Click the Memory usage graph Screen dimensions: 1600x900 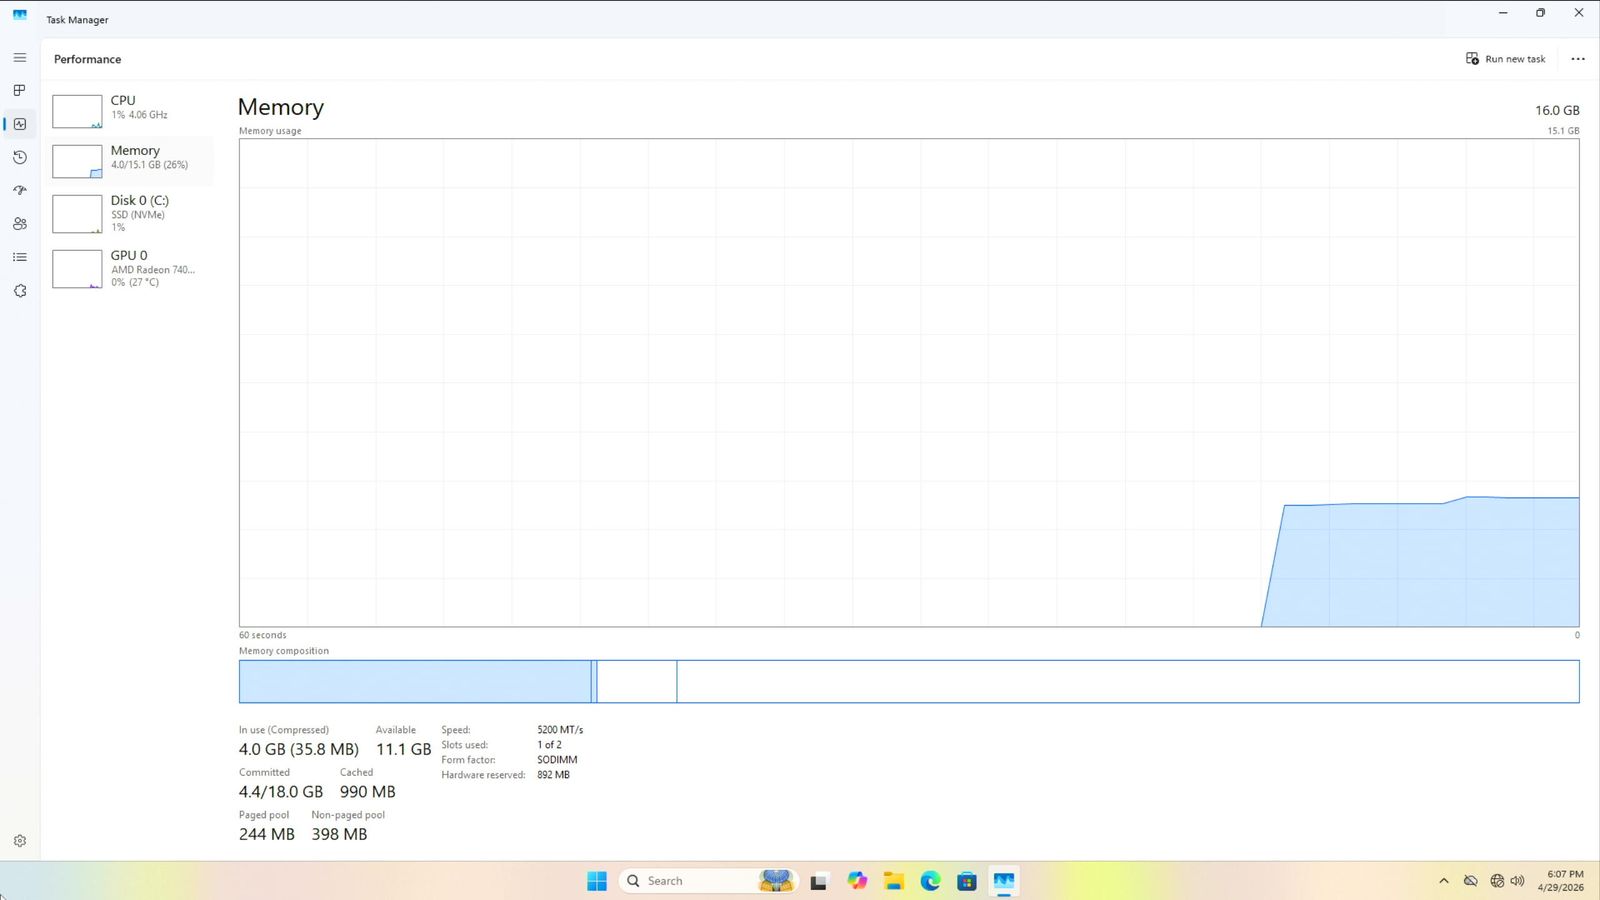[908, 382]
